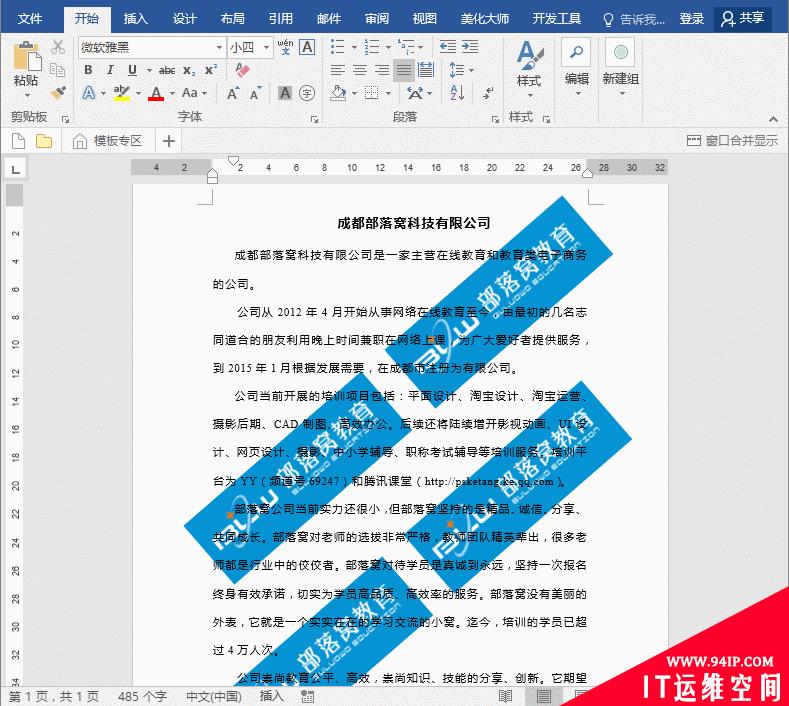
Task: Switch to read mode view
Action: click(505, 696)
